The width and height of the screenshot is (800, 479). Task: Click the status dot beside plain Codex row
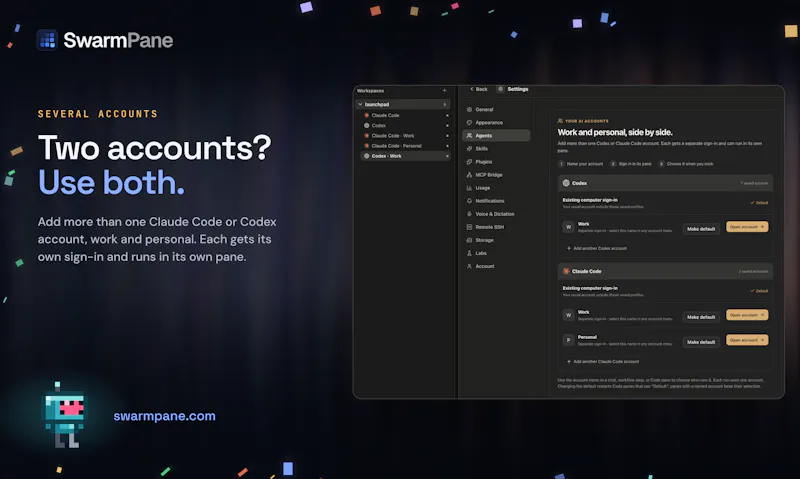click(447, 125)
